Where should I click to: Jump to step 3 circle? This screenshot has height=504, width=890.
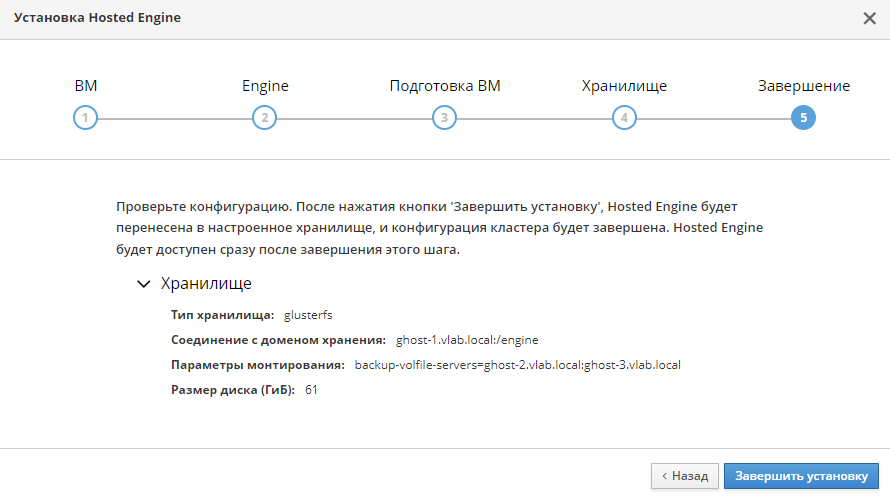tap(444, 117)
